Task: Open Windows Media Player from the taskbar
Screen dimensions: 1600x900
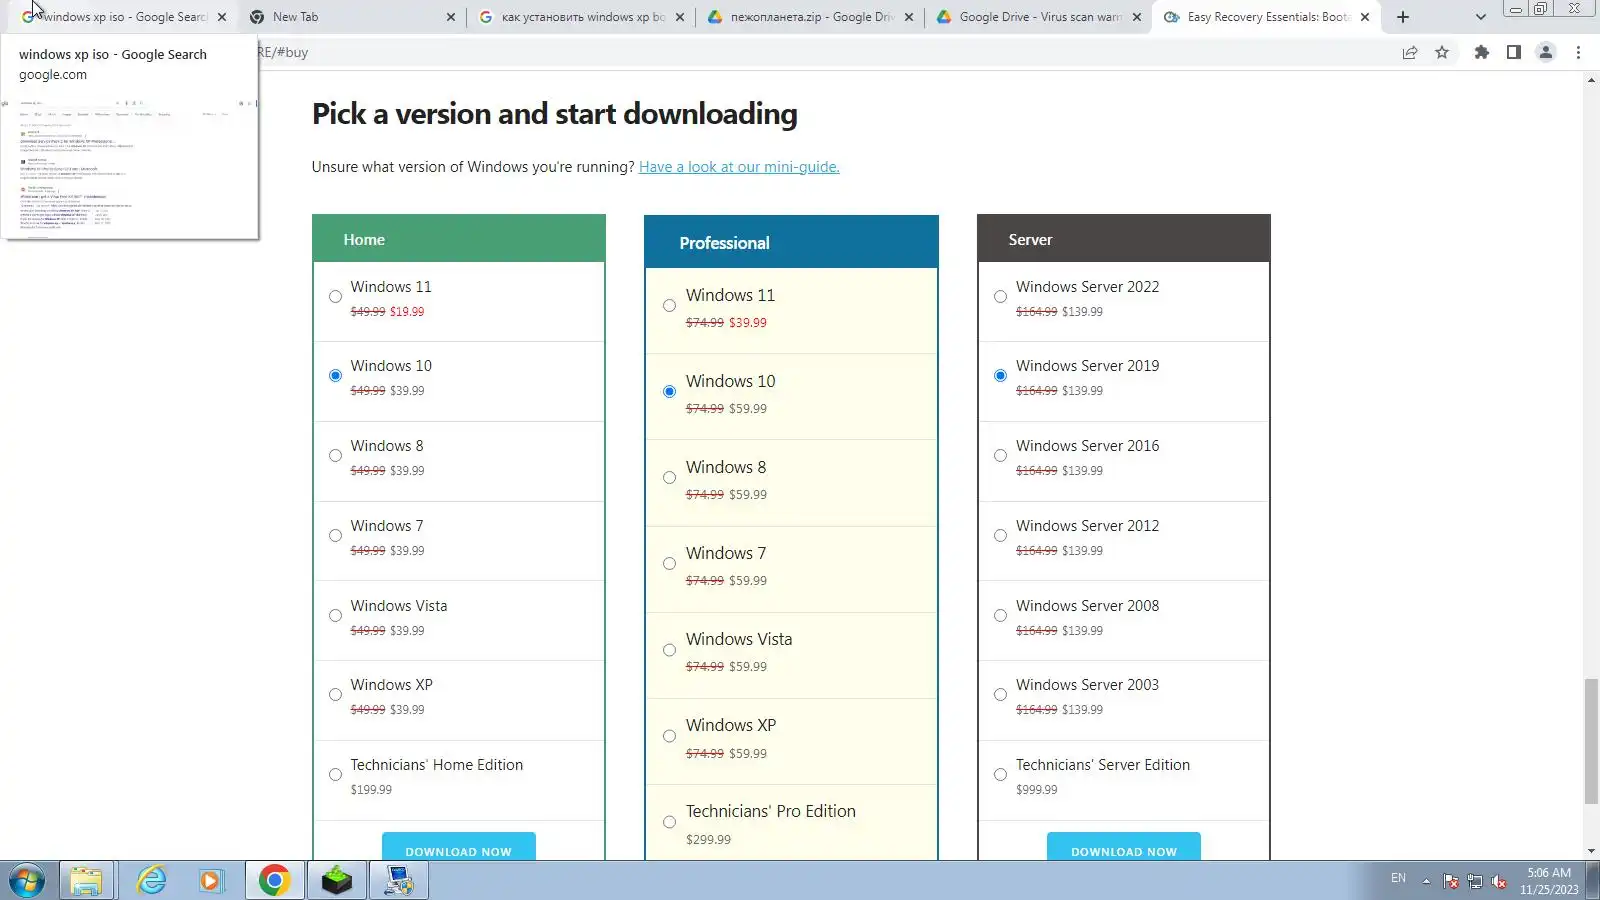Action: click(210, 881)
